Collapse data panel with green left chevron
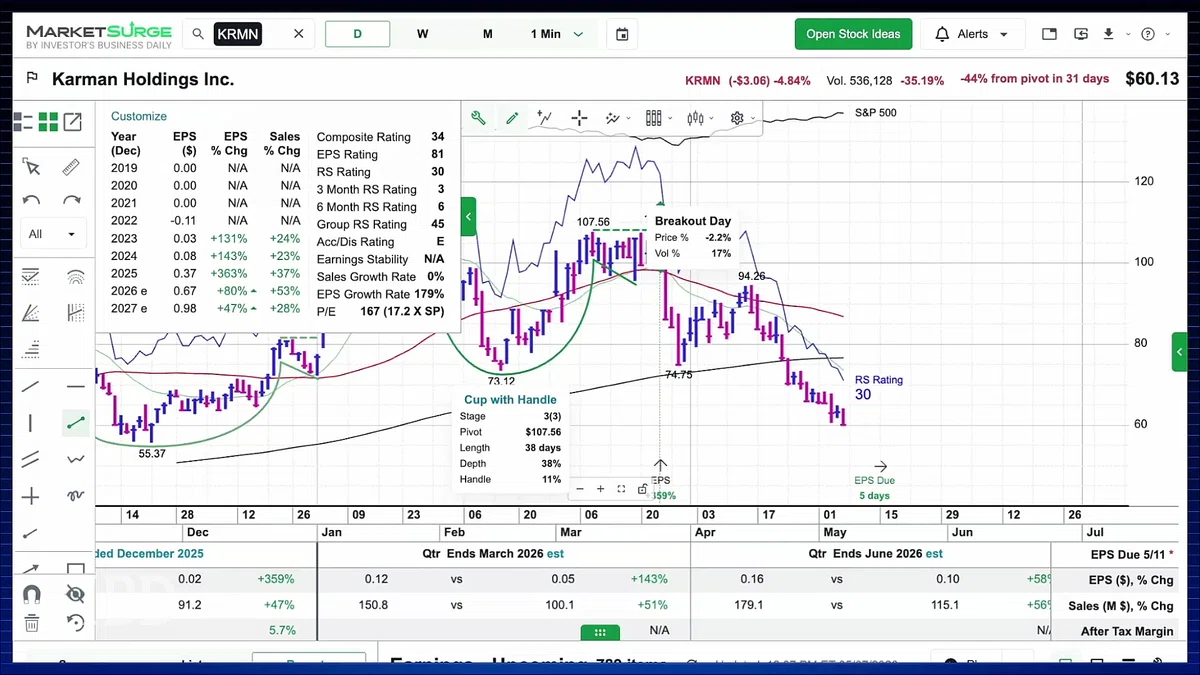The height and width of the screenshot is (675, 1200). (468, 216)
